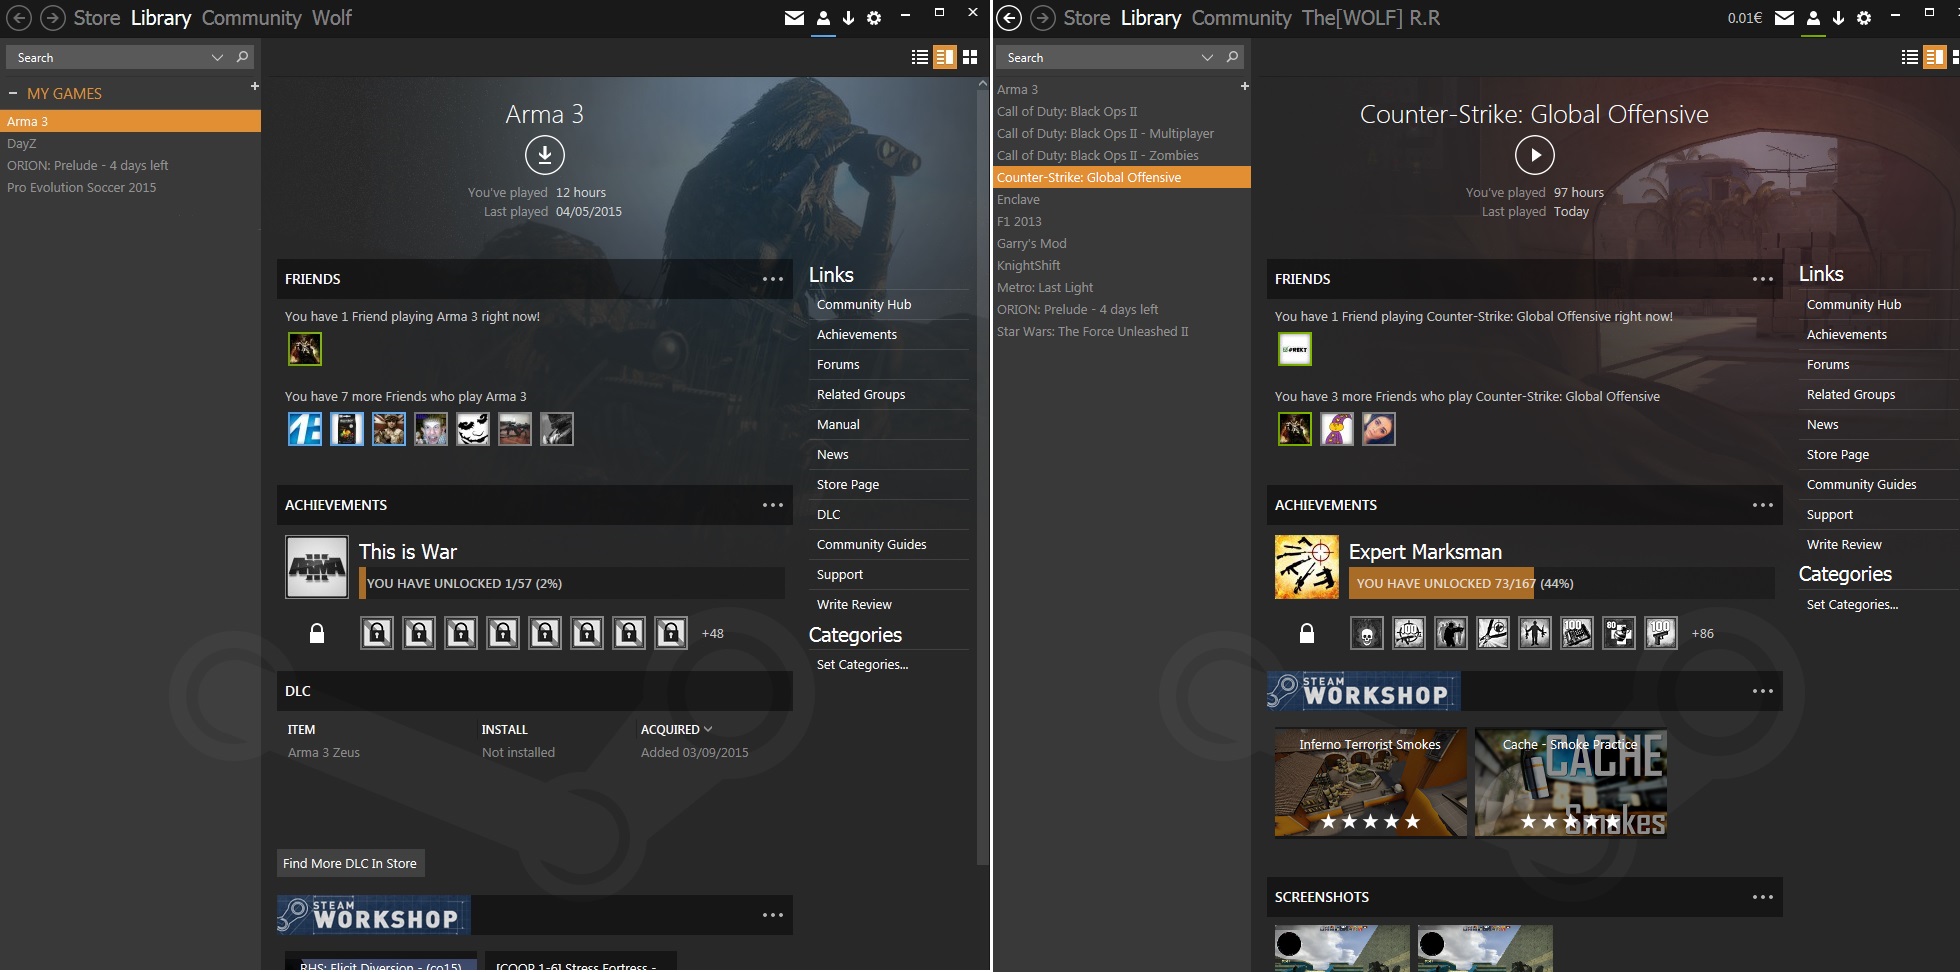Switch to list view in Wolf window

click(x=920, y=57)
